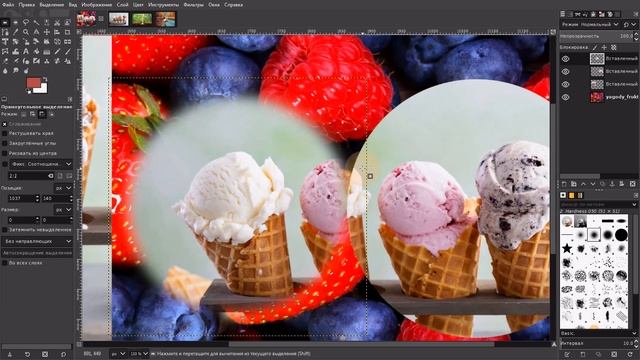The height and width of the screenshot is (360, 640).
Task: Refresh brushes in the brushes panel footer
Action: point(630,354)
